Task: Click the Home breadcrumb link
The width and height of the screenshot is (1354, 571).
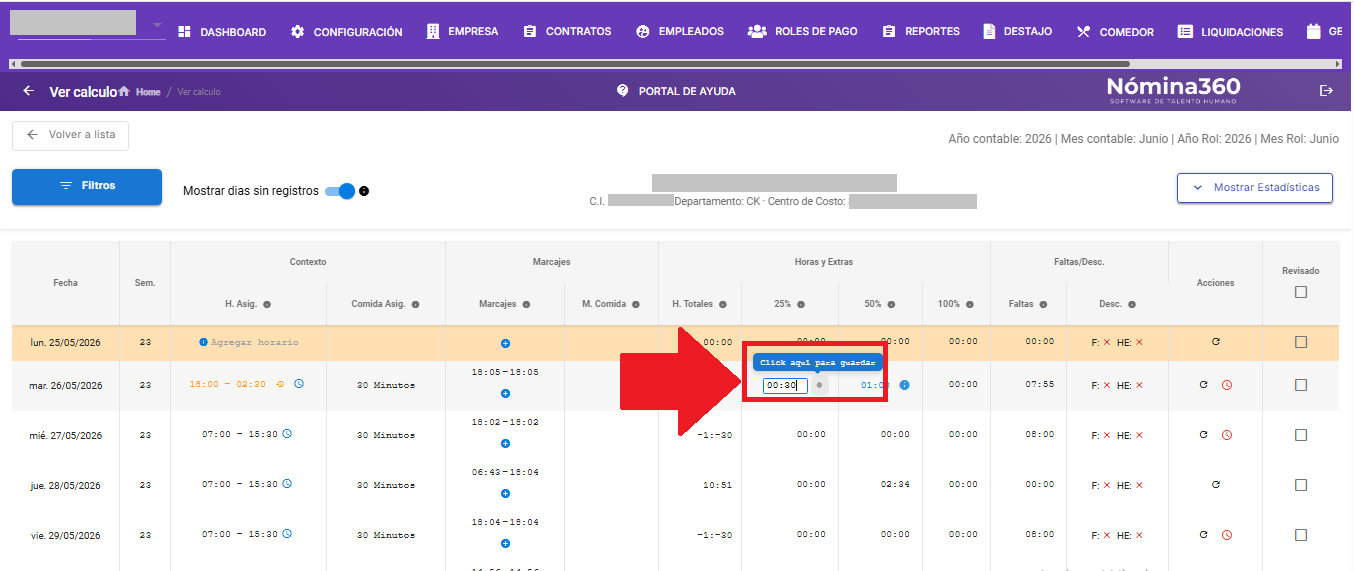Action: 141,92
